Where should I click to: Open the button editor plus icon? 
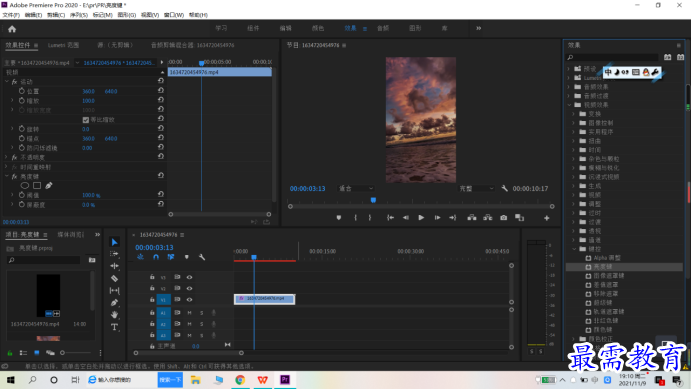[x=546, y=218]
